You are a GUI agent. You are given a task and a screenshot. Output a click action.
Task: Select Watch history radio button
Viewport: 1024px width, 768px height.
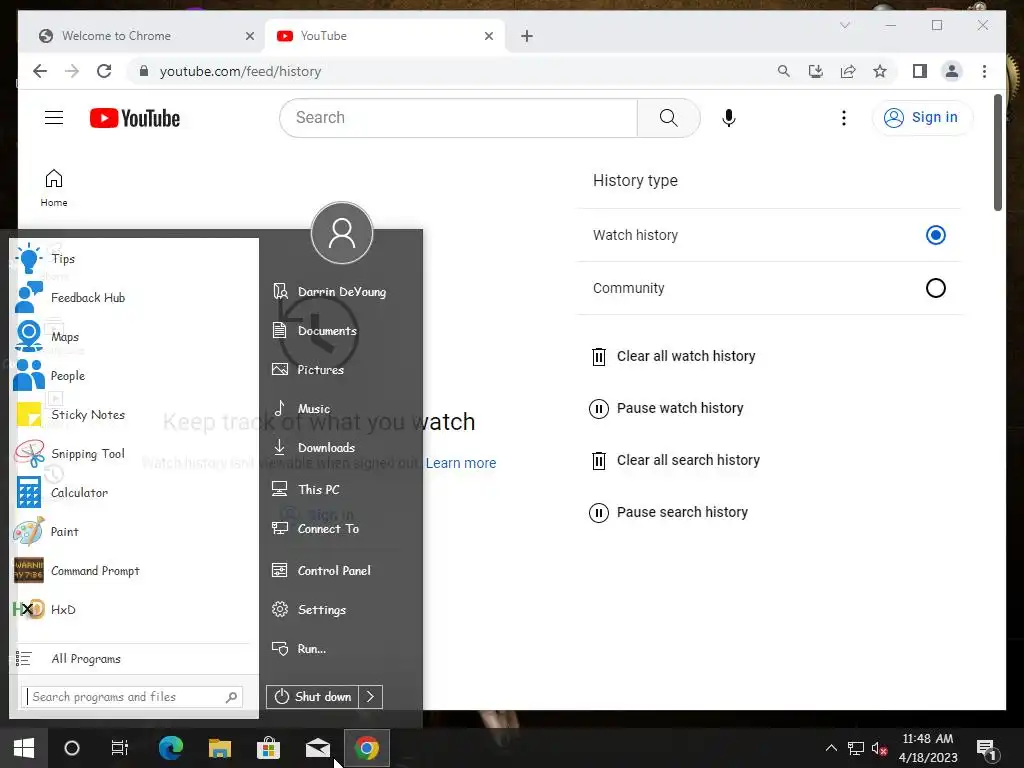pos(936,235)
